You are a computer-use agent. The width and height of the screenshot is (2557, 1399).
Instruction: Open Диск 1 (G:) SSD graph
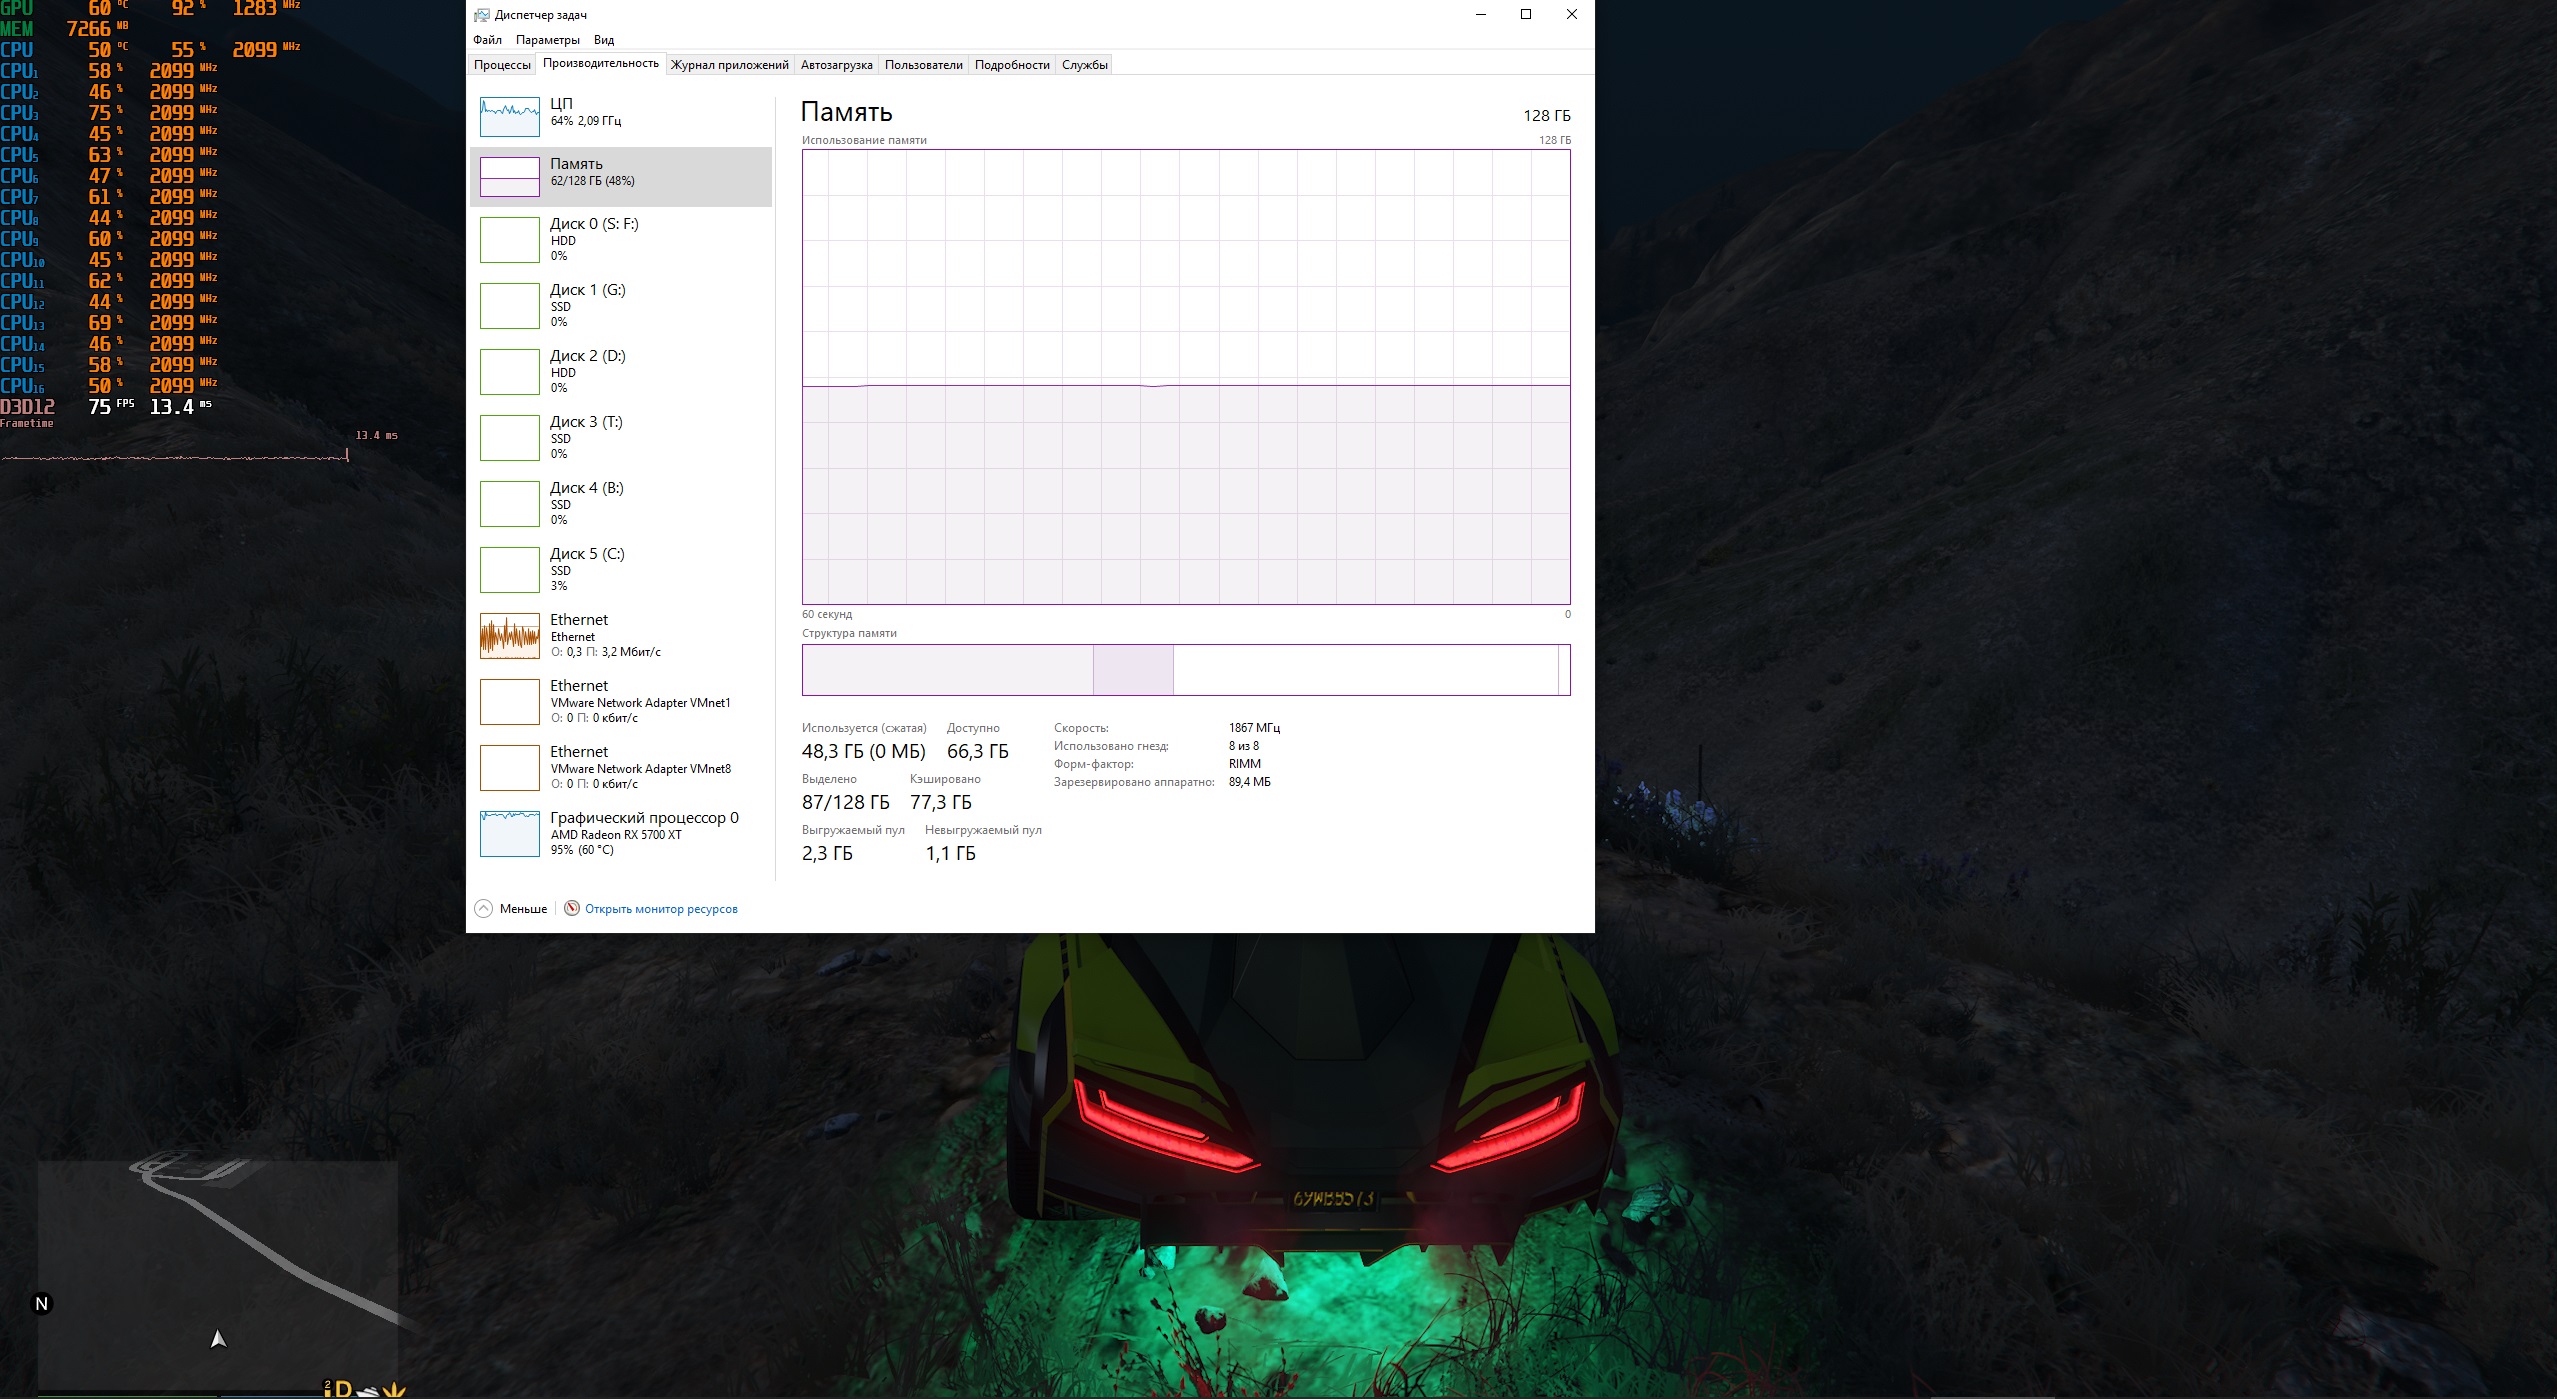pos(509,306)
